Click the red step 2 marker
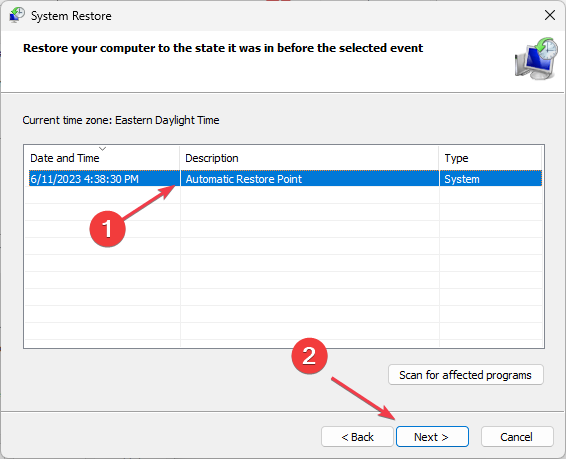Screen dimensions: 566x459 309,356
